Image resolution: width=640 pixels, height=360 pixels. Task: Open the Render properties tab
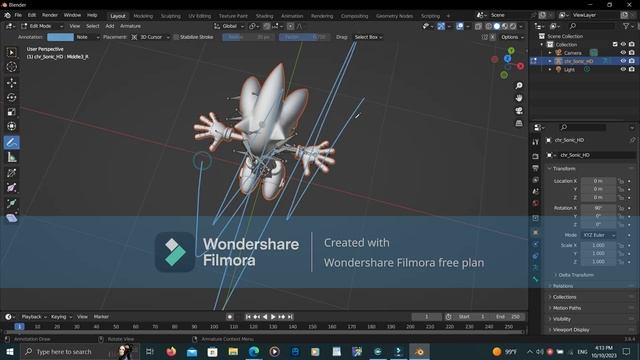536,156
